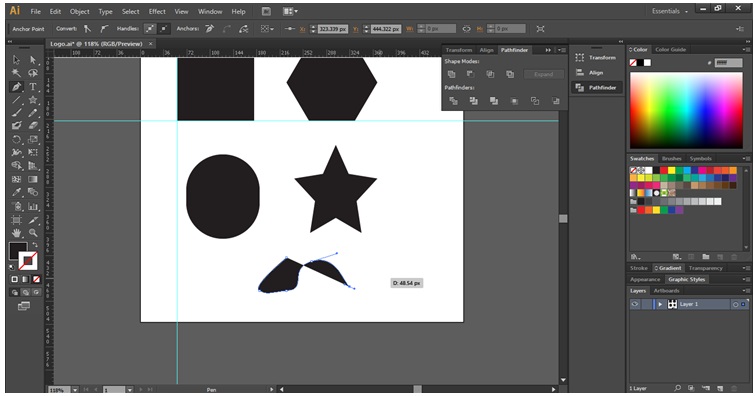
Task: Open zoom level dropdown at bottom
Action: [x=75, y=389]
